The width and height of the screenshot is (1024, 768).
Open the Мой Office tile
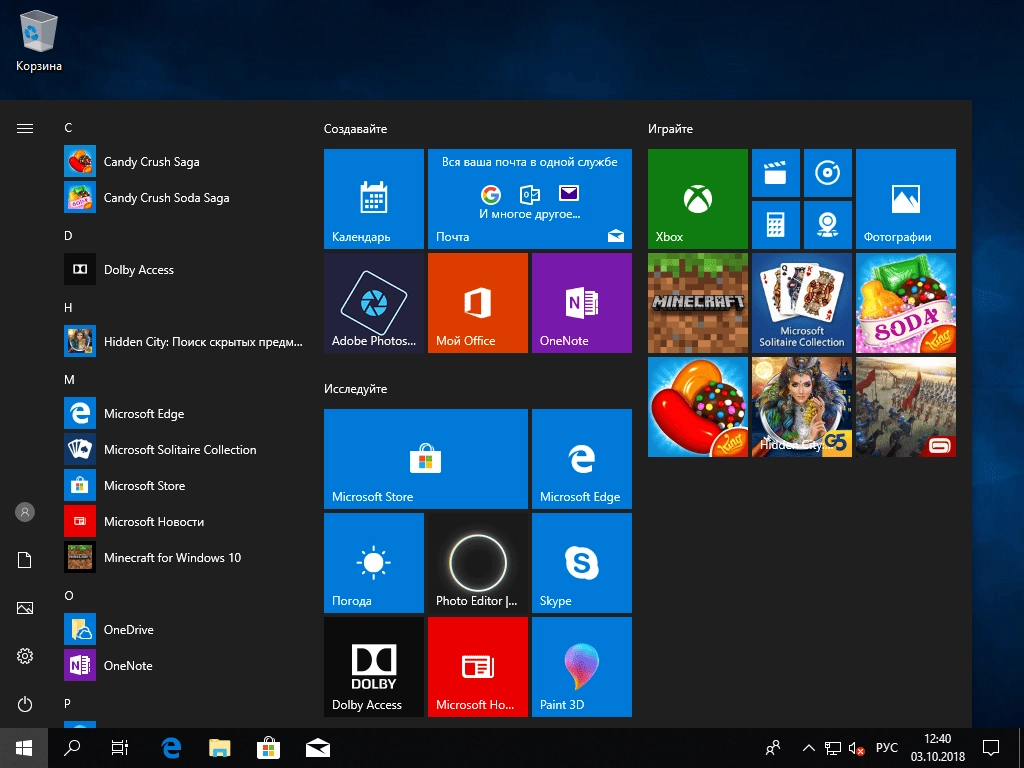click(477, 303)
